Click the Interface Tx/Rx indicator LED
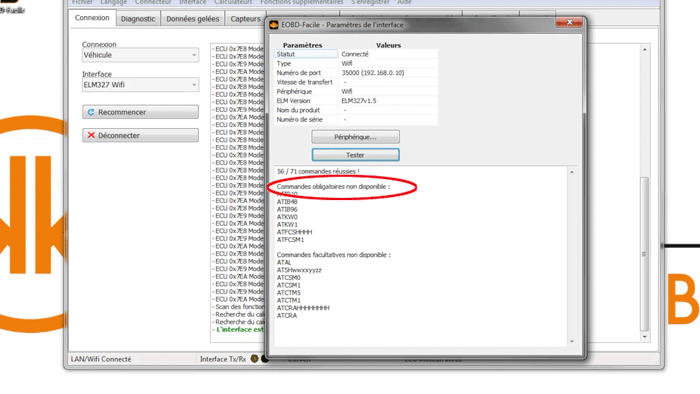700x394 pixels. coord(254,359)
